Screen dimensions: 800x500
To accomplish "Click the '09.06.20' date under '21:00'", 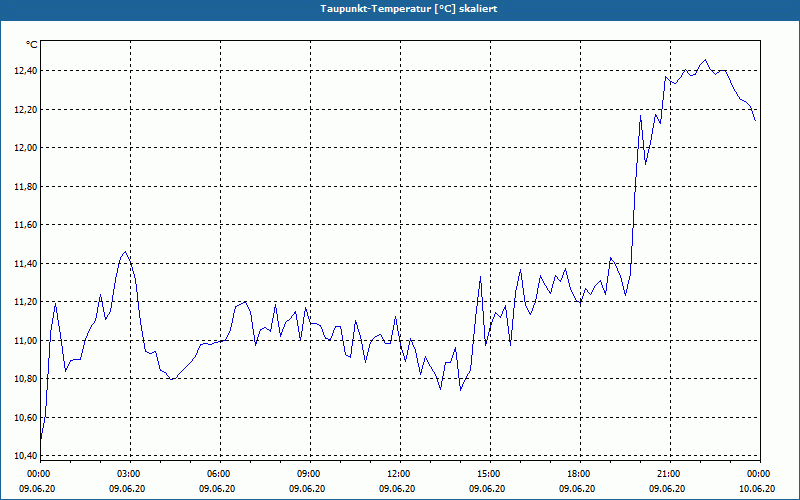I will (x=667, y=489).
